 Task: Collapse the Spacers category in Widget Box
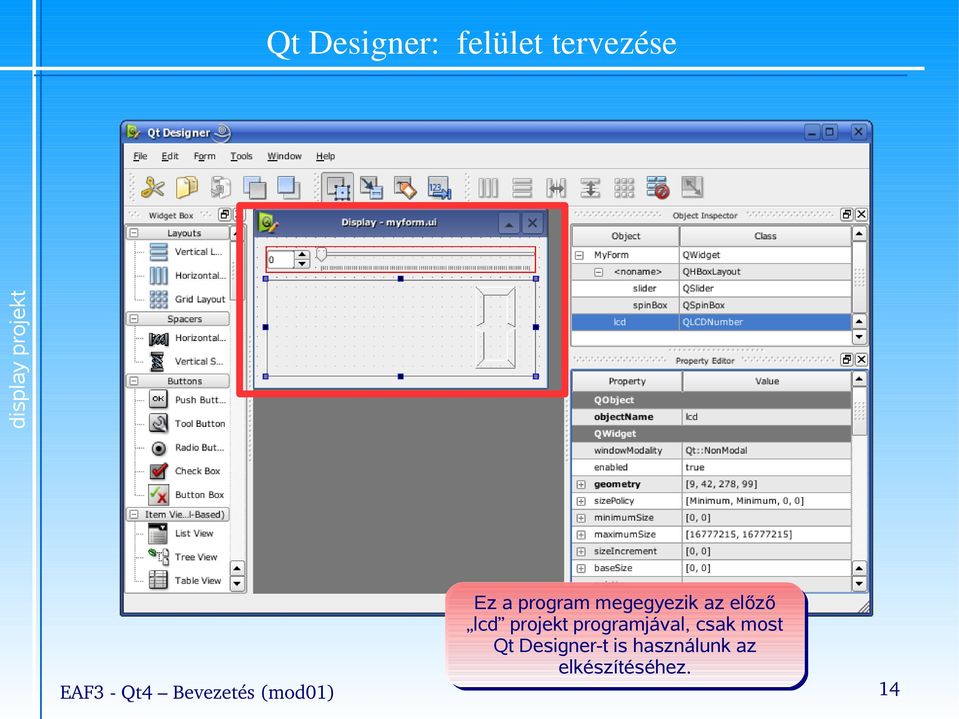(x=134, y=319)
